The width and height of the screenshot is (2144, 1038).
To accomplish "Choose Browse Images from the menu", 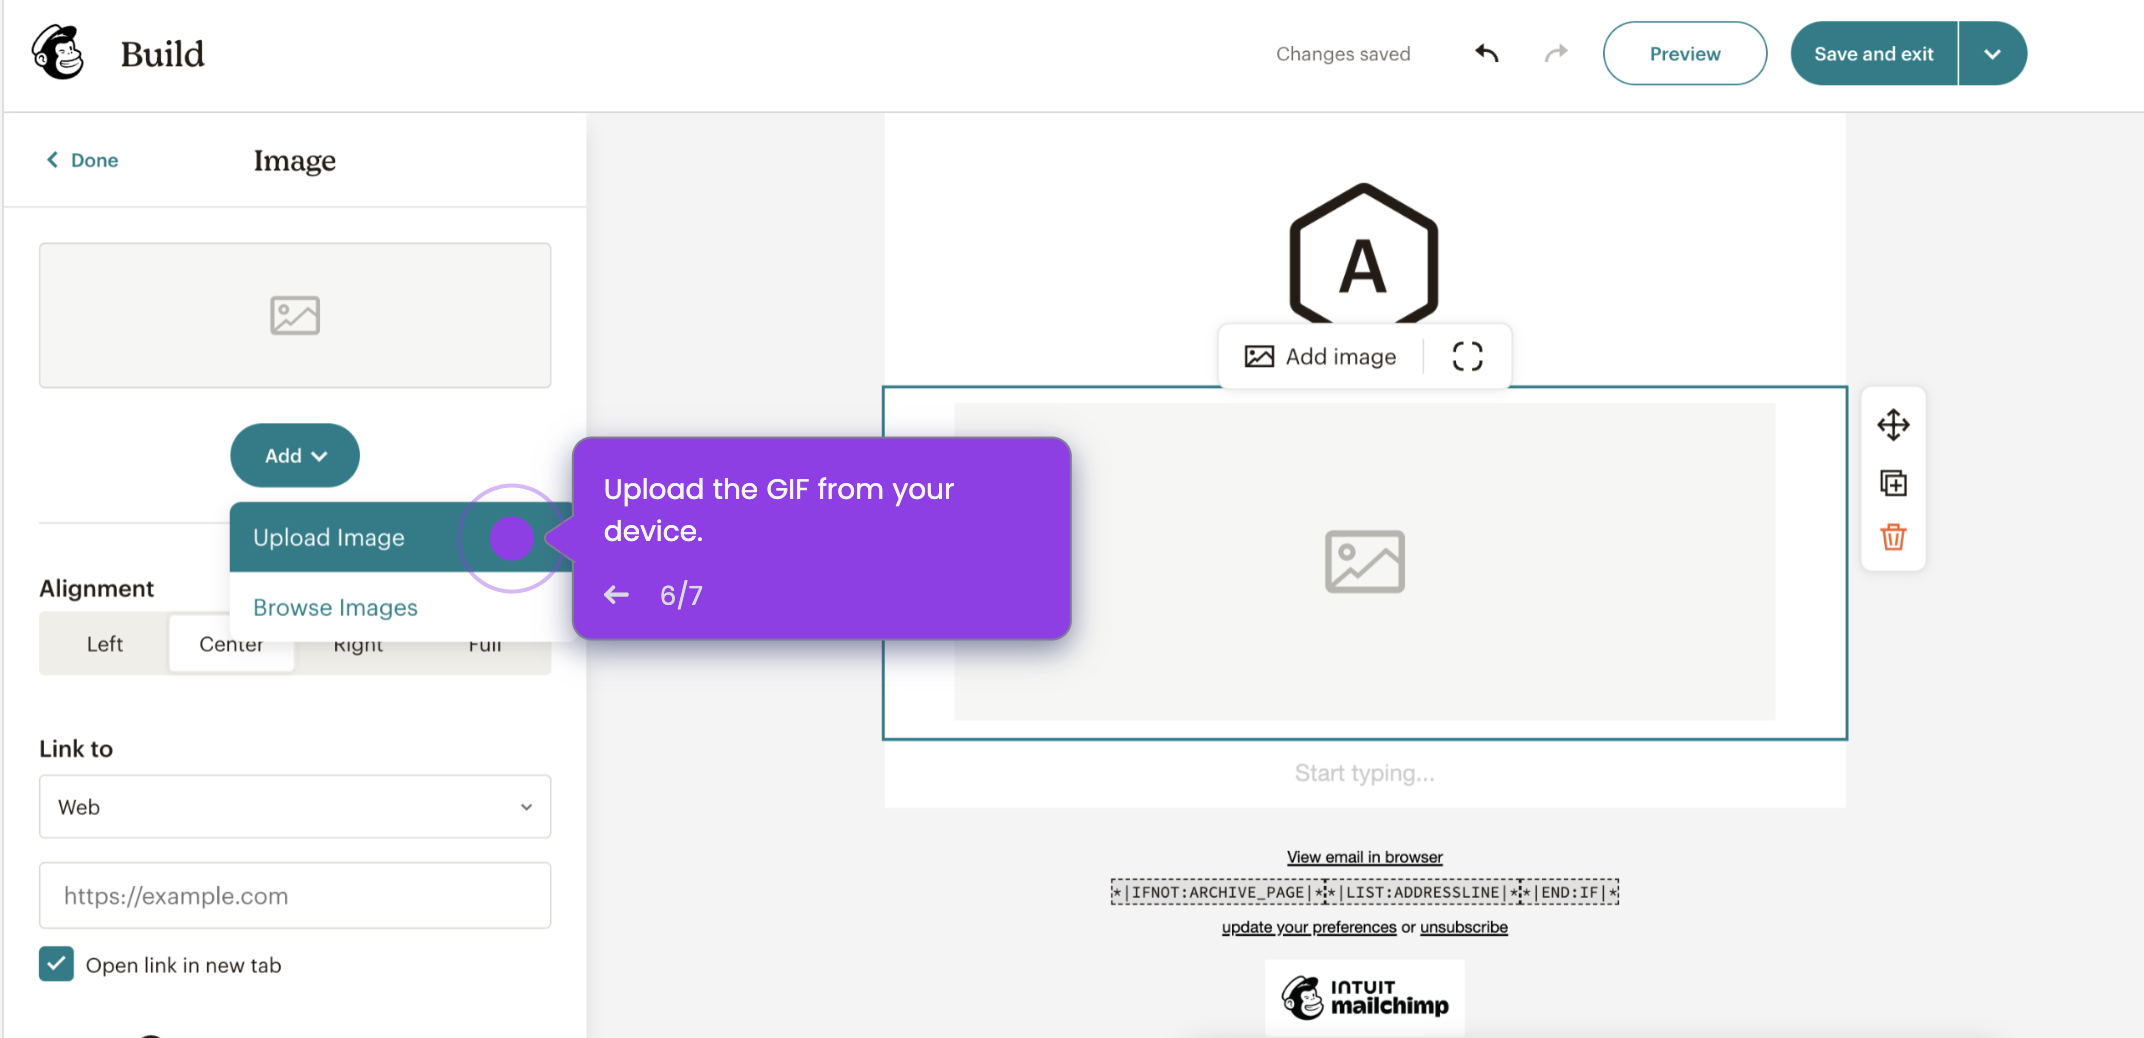I will tap(334, 606).
